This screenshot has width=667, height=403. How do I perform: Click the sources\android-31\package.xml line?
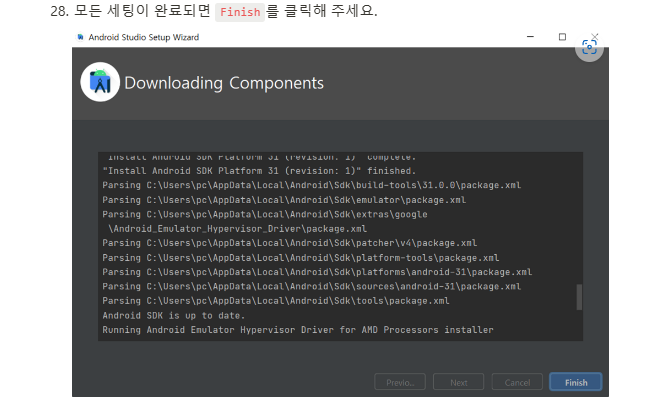(311, 286)
